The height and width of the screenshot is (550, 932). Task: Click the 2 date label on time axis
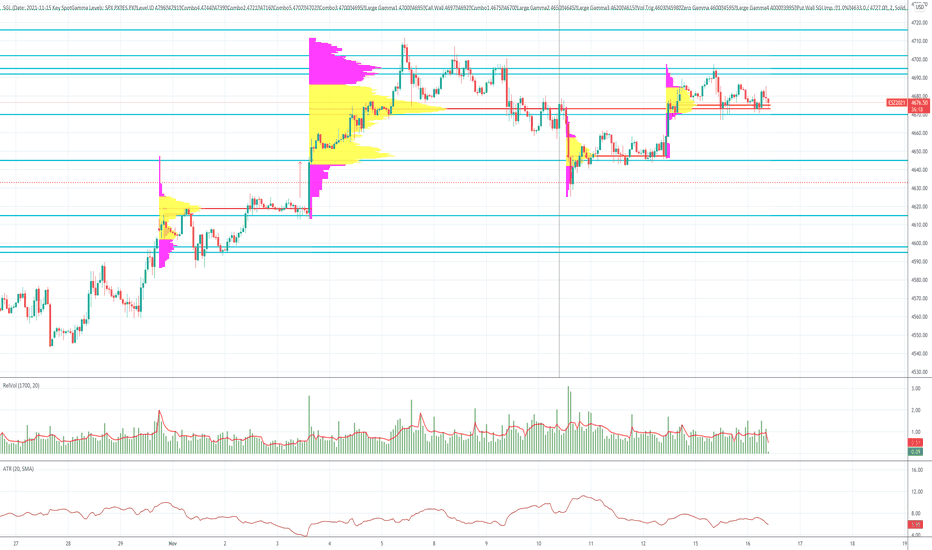[225, 543]
